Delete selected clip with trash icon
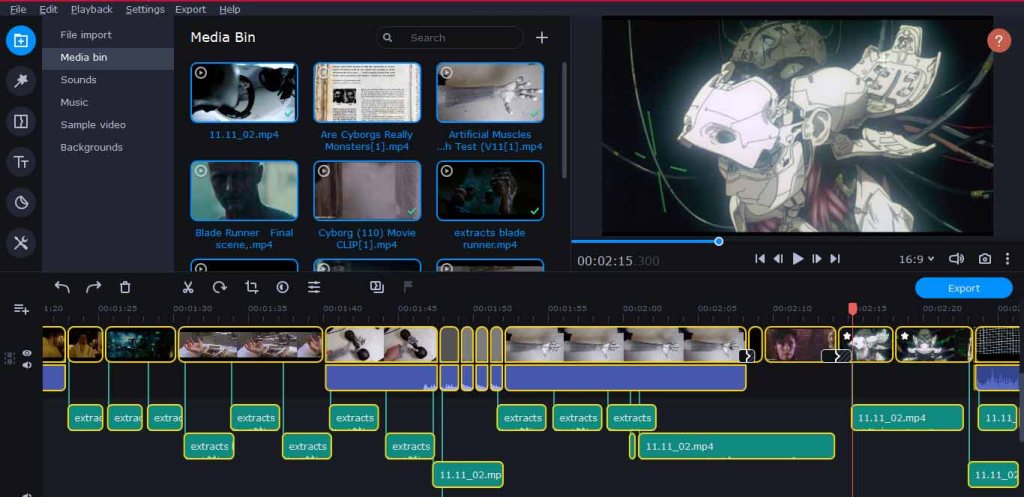The height and width of the screenshot is (497, 1024). point(125,287)
